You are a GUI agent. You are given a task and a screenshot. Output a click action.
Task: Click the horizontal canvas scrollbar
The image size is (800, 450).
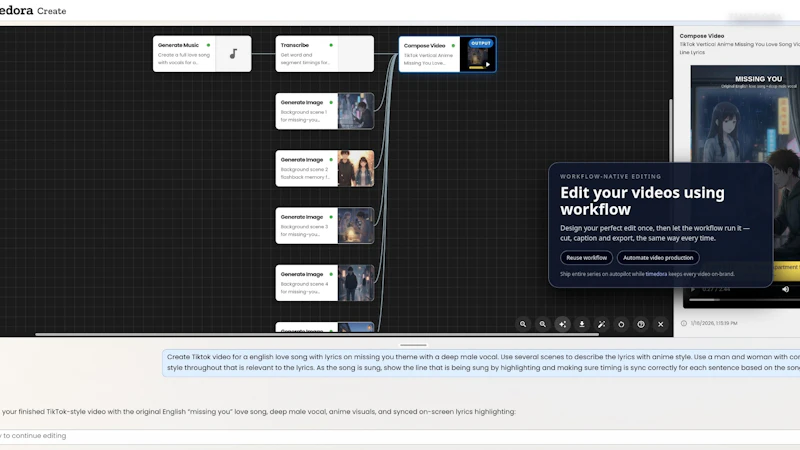[316, 334]
